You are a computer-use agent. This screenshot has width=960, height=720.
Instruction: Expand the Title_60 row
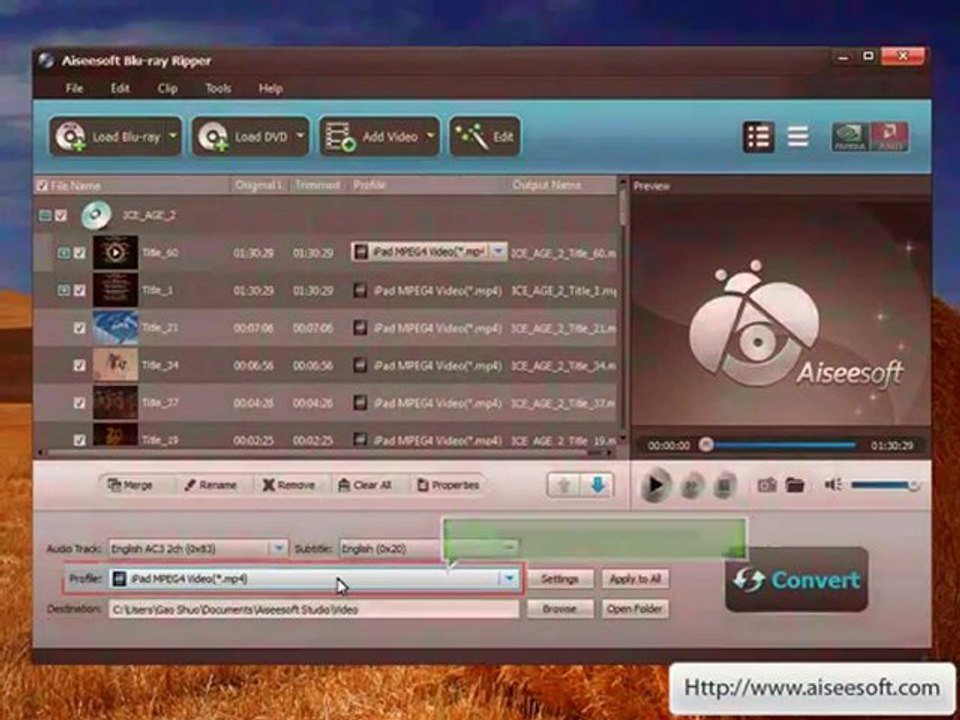coord(64,253)
